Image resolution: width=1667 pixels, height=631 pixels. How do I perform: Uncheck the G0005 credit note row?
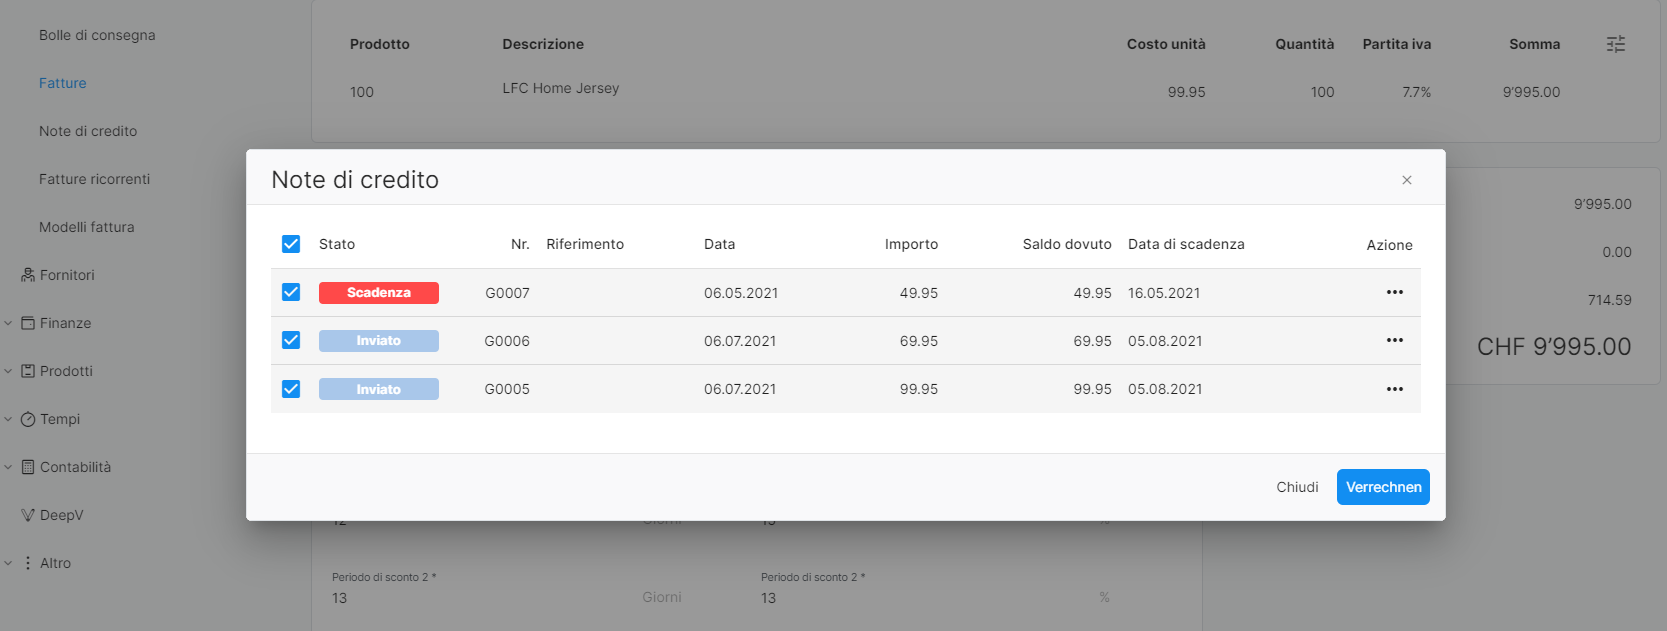click(291, 389)
